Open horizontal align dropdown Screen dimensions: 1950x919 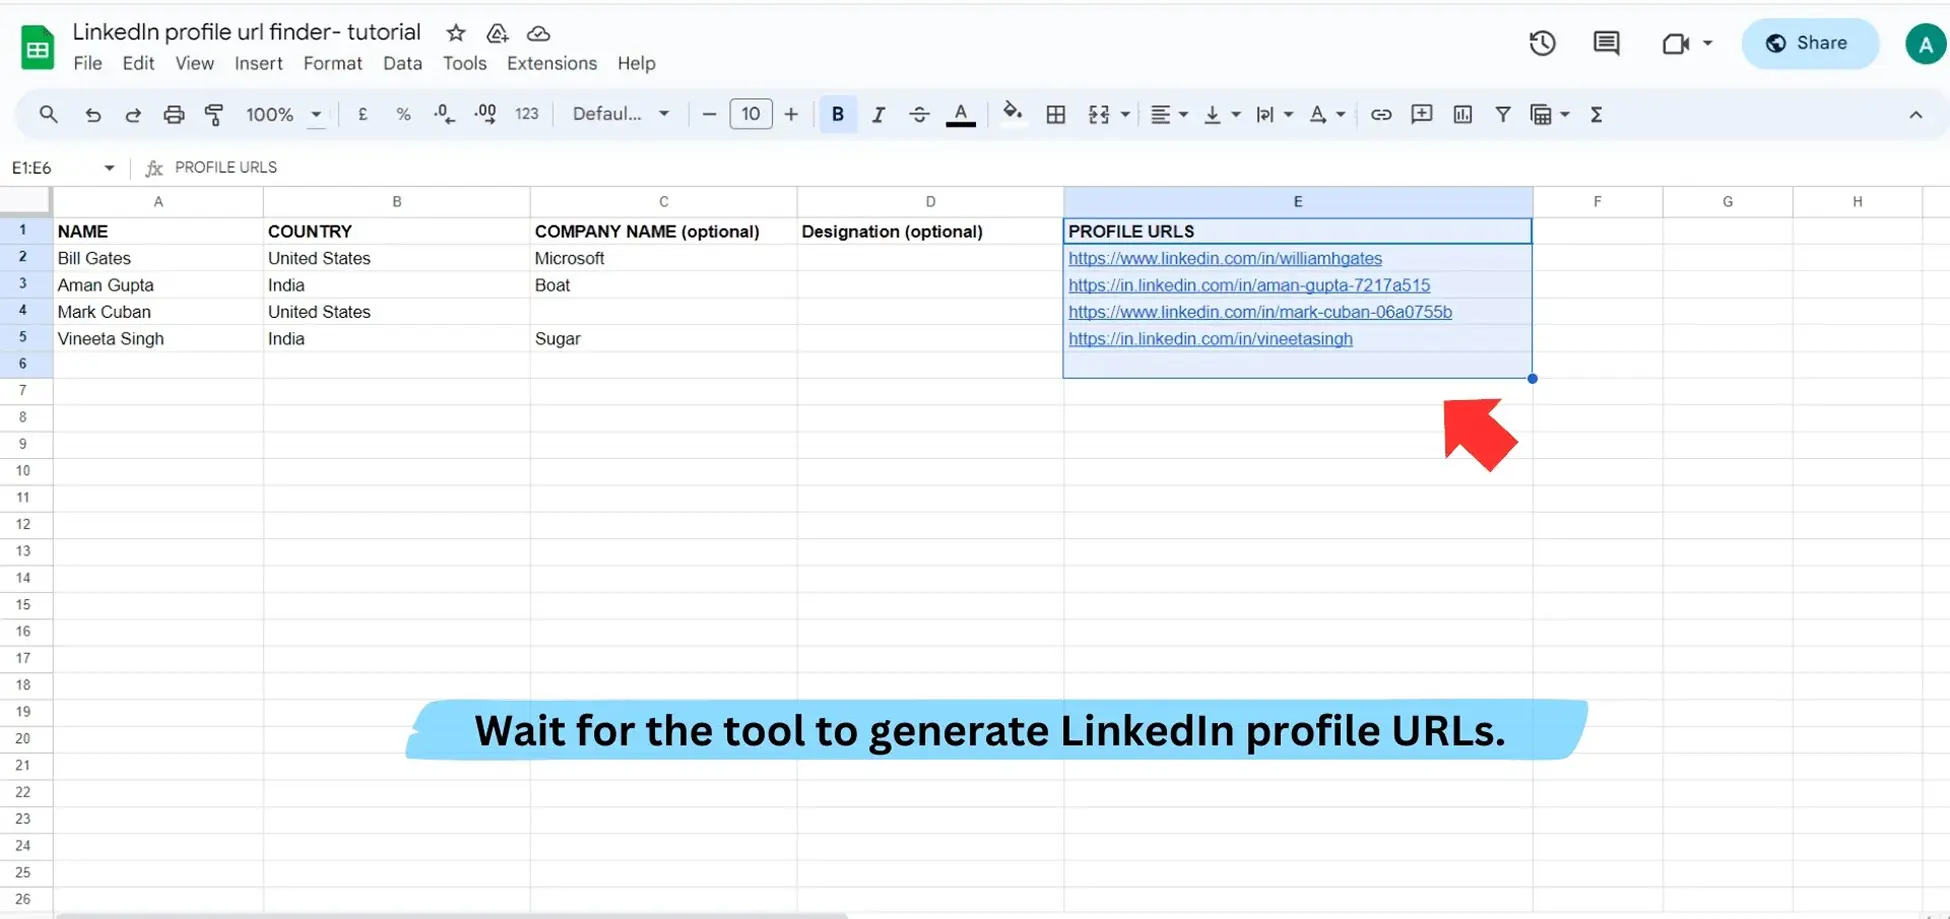click(1168, 114)
